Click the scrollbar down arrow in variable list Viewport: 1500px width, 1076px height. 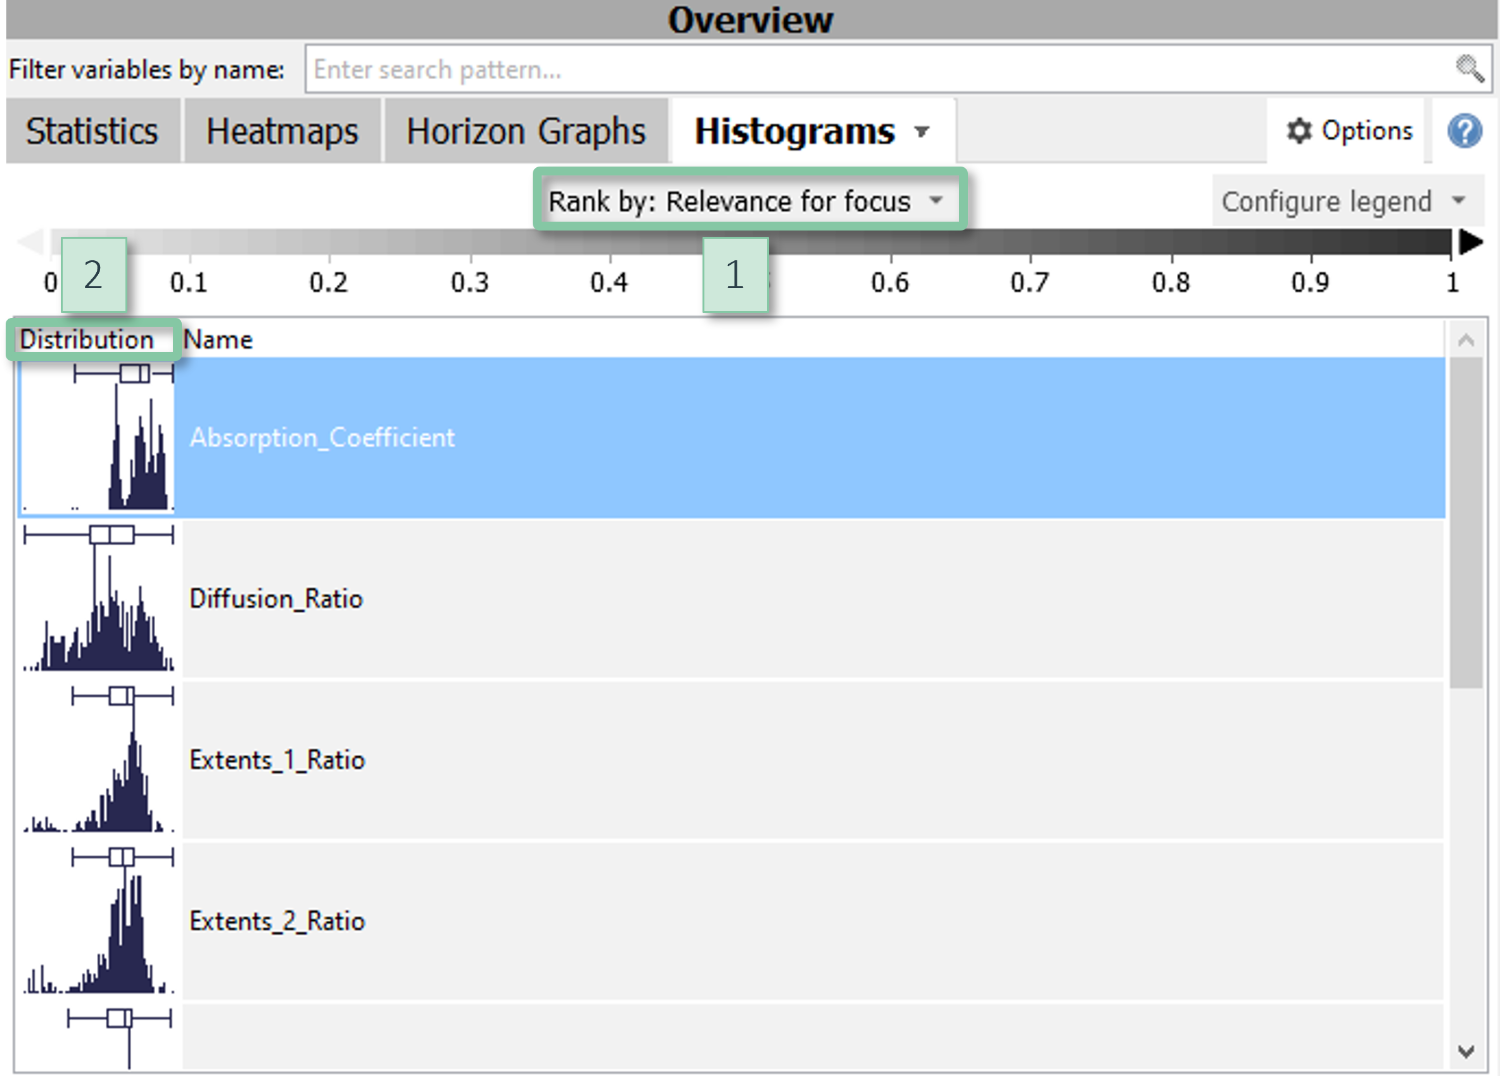[1466, 1051]
